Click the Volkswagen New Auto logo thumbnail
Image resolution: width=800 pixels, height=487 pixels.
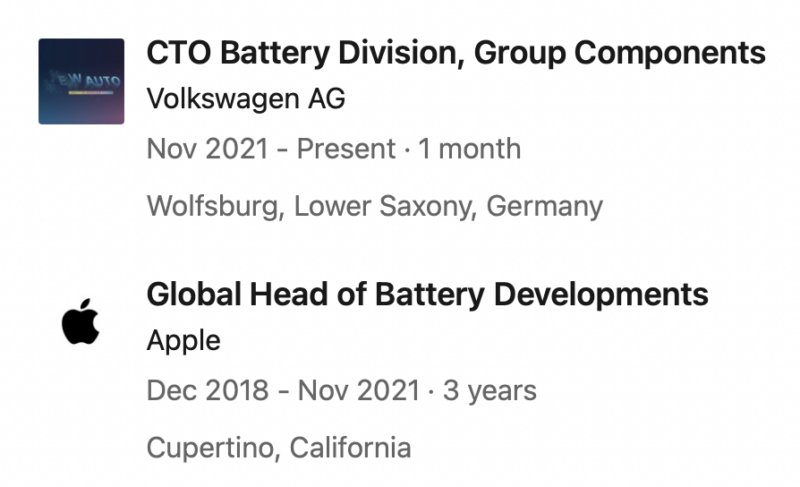[81, 81]
